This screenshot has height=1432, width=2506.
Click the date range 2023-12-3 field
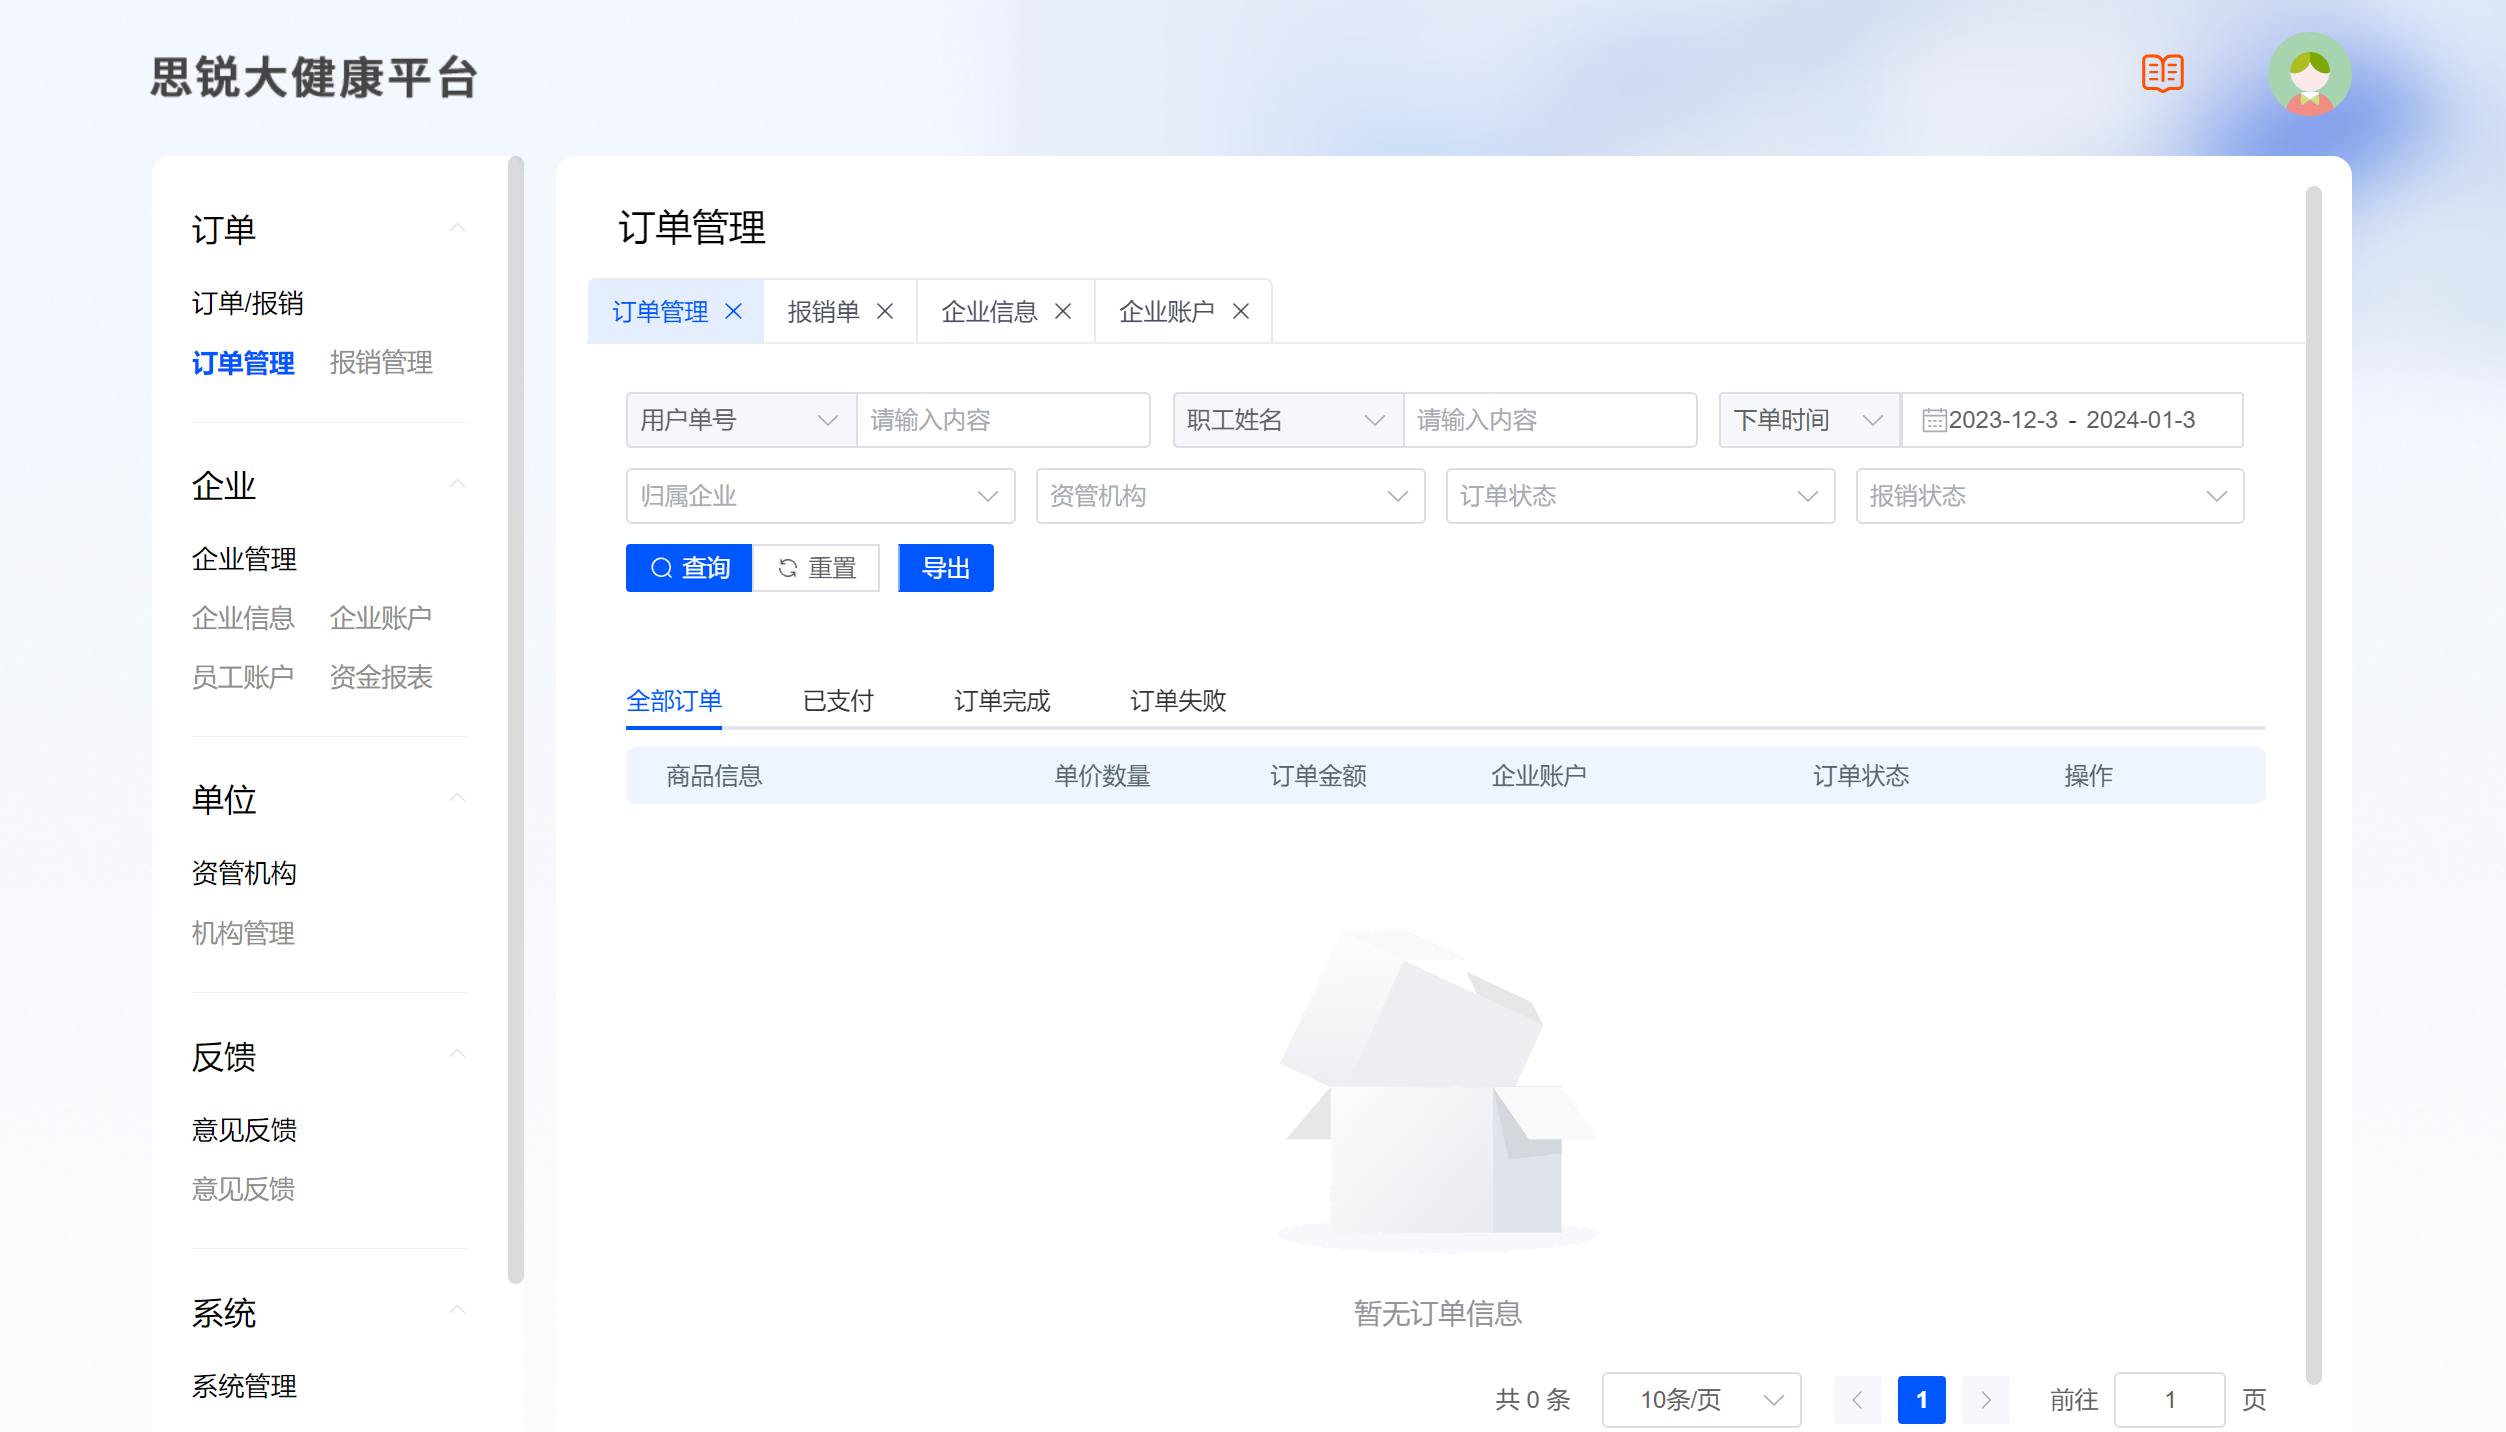click(x=2072, y=420)
